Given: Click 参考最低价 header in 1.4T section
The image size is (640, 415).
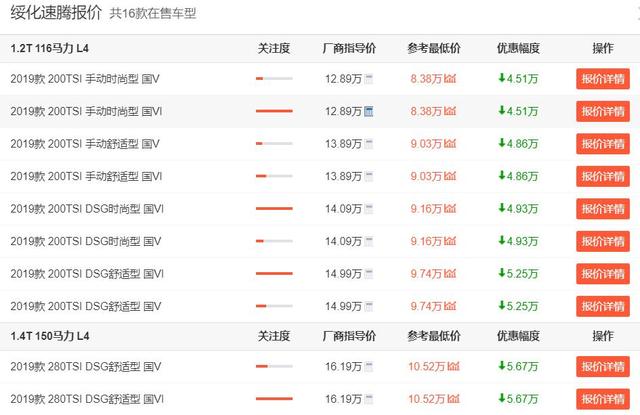Looking at the screenshot, I should tap(433, 336).
